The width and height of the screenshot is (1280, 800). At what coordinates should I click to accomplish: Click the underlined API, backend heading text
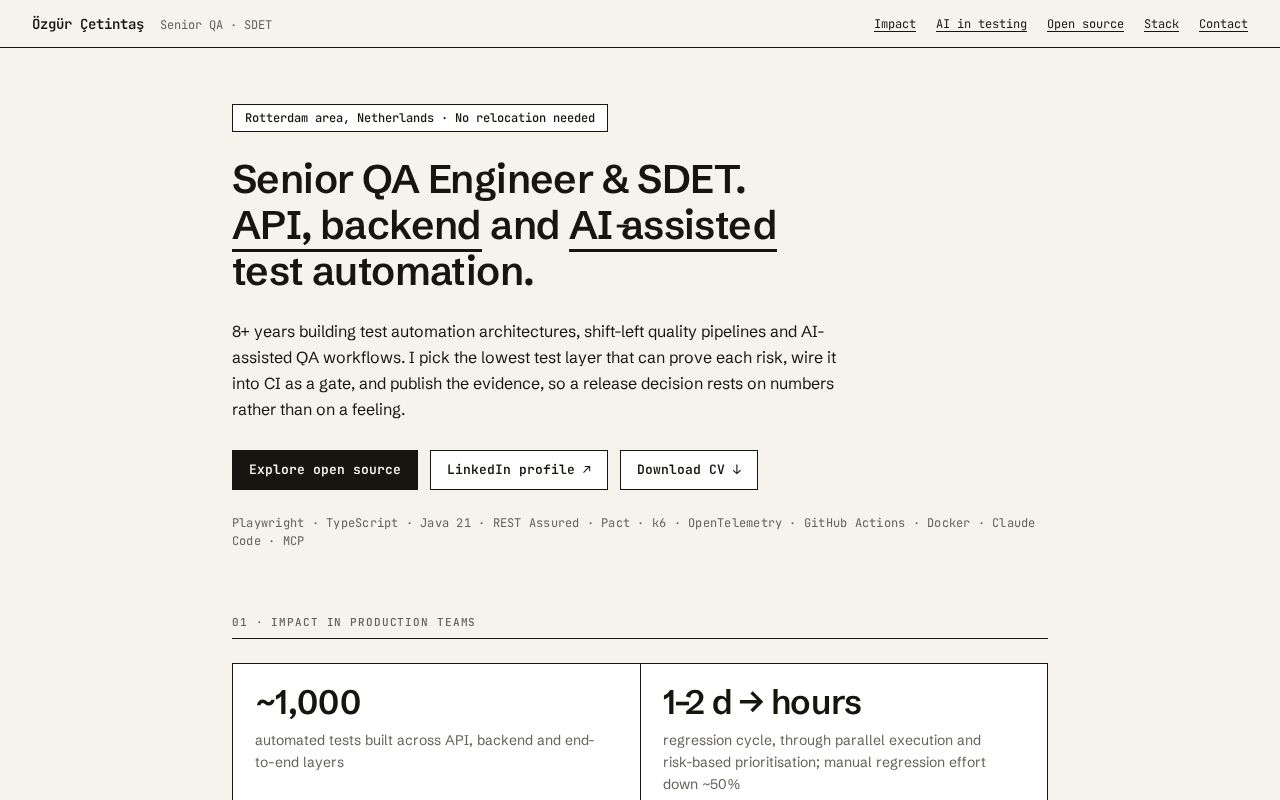click(x=356, y=226)
